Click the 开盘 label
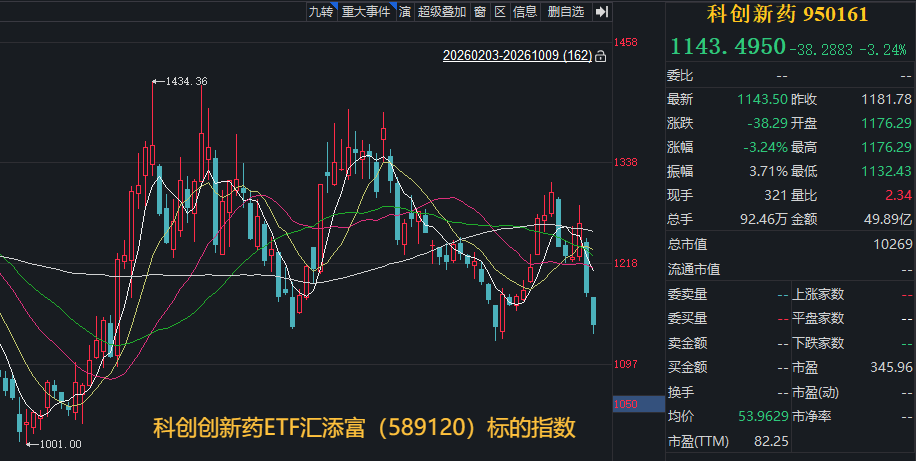The image size is (916, 461). coord(804,123)
